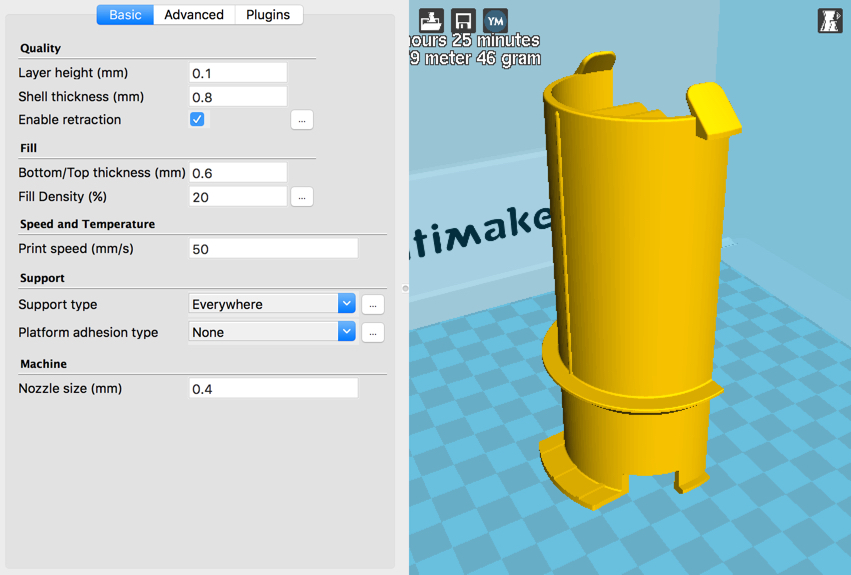Click the 'Shell thickness (mm)' label
The width and height of the screenshot is (851, 575).
pos(81,97)
